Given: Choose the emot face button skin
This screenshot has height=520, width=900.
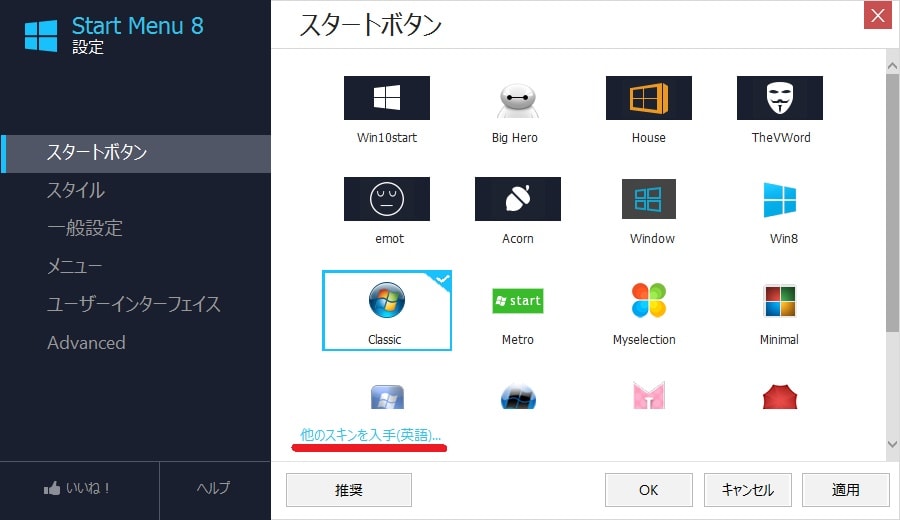Looking at the screenshot, I should (387, 199).
